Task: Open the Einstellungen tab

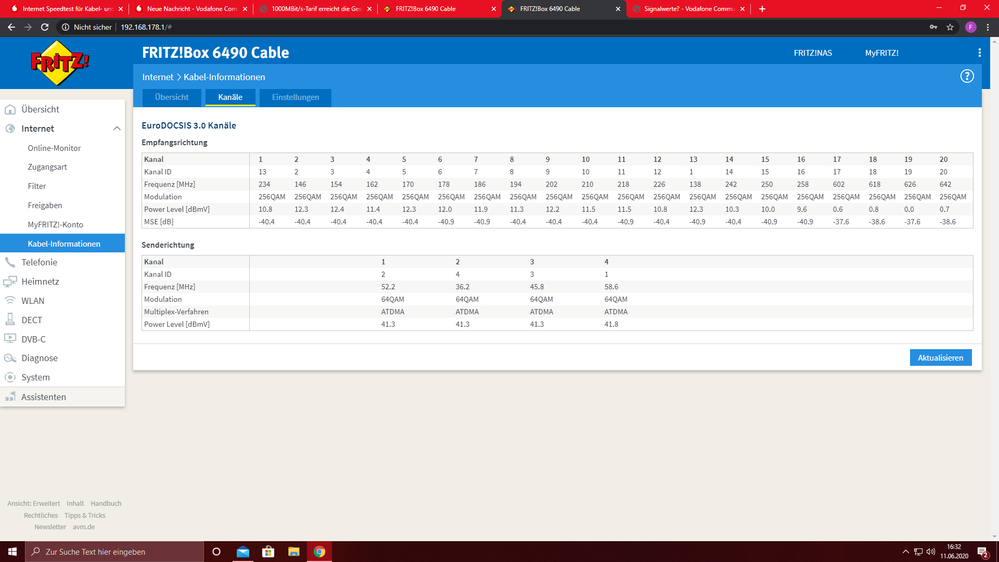Action: (x=296, y=97)
